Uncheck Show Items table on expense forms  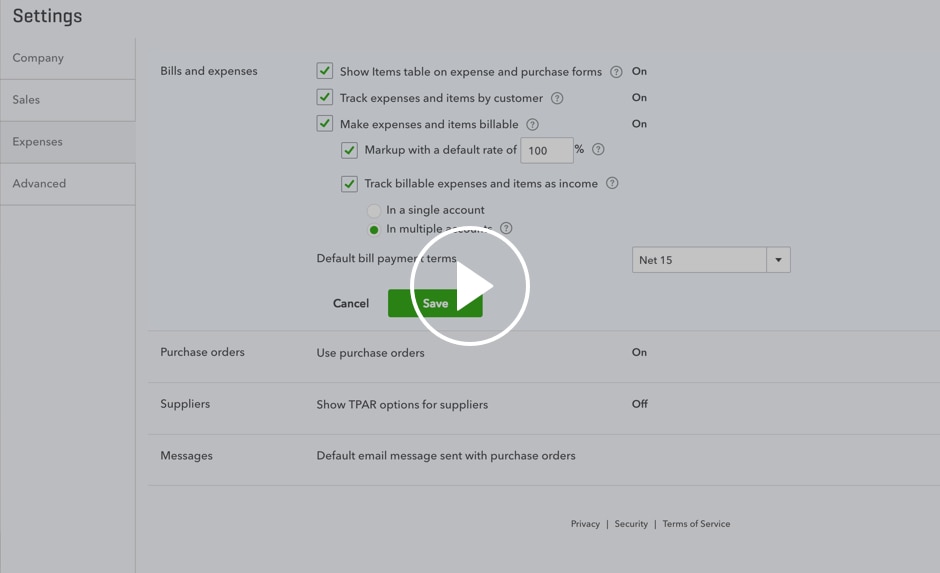[325, 71]
